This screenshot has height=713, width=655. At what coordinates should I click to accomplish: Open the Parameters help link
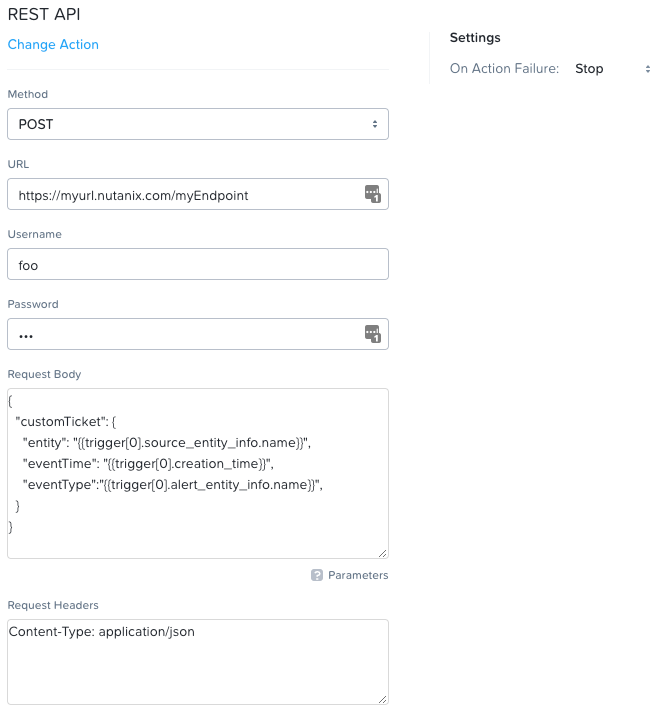[x=357, y=575]
